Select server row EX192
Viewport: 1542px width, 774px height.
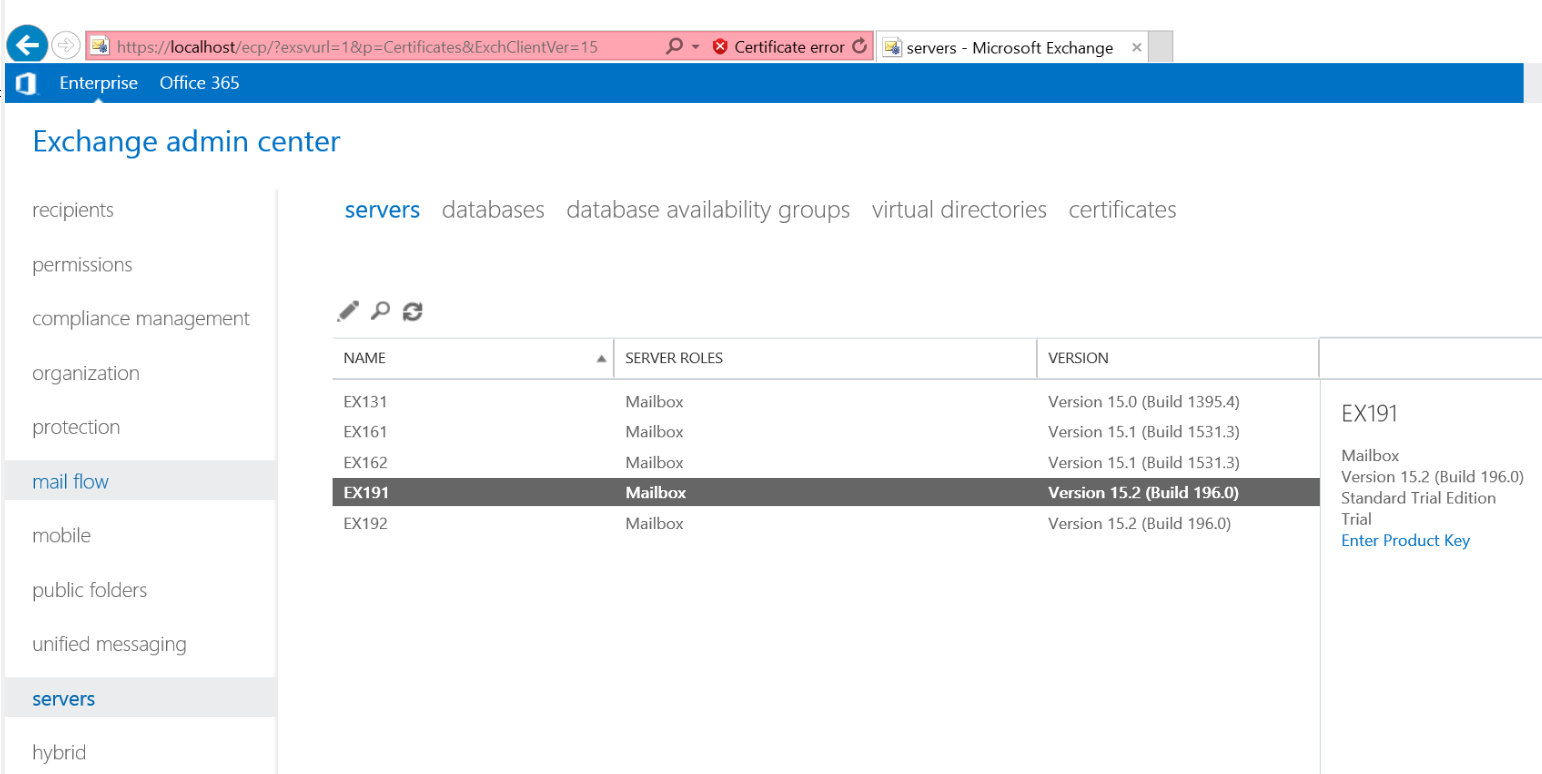coord(826,523)
